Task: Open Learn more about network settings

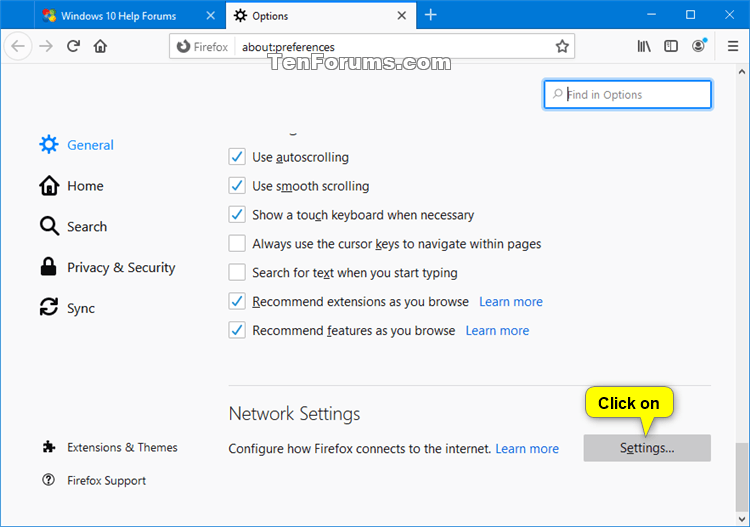Action: click(527, 449)
